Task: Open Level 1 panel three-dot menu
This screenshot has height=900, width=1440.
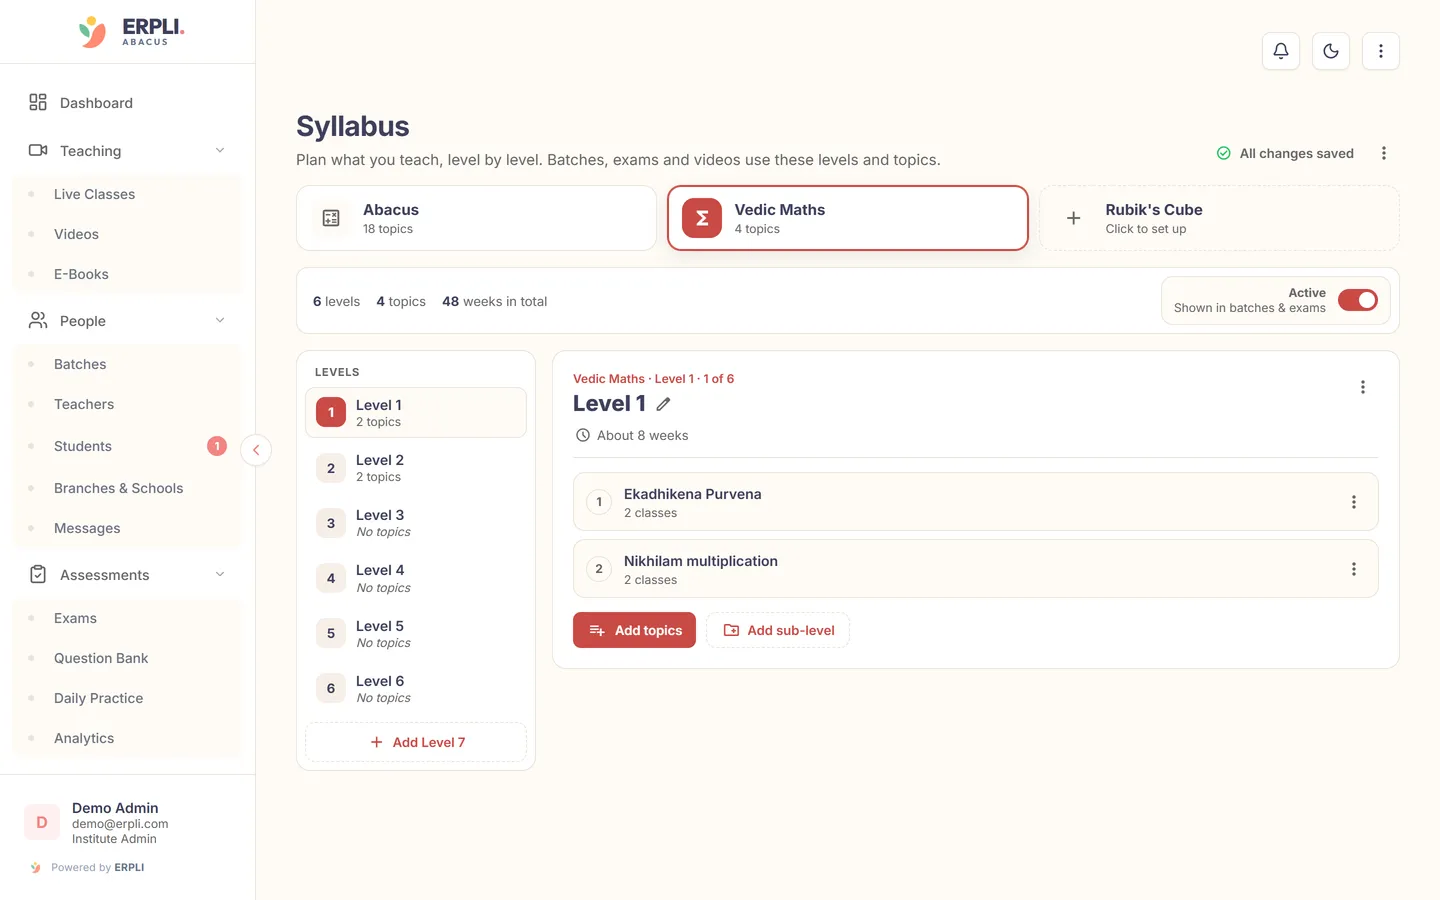Action: [x=1363, y=387]
